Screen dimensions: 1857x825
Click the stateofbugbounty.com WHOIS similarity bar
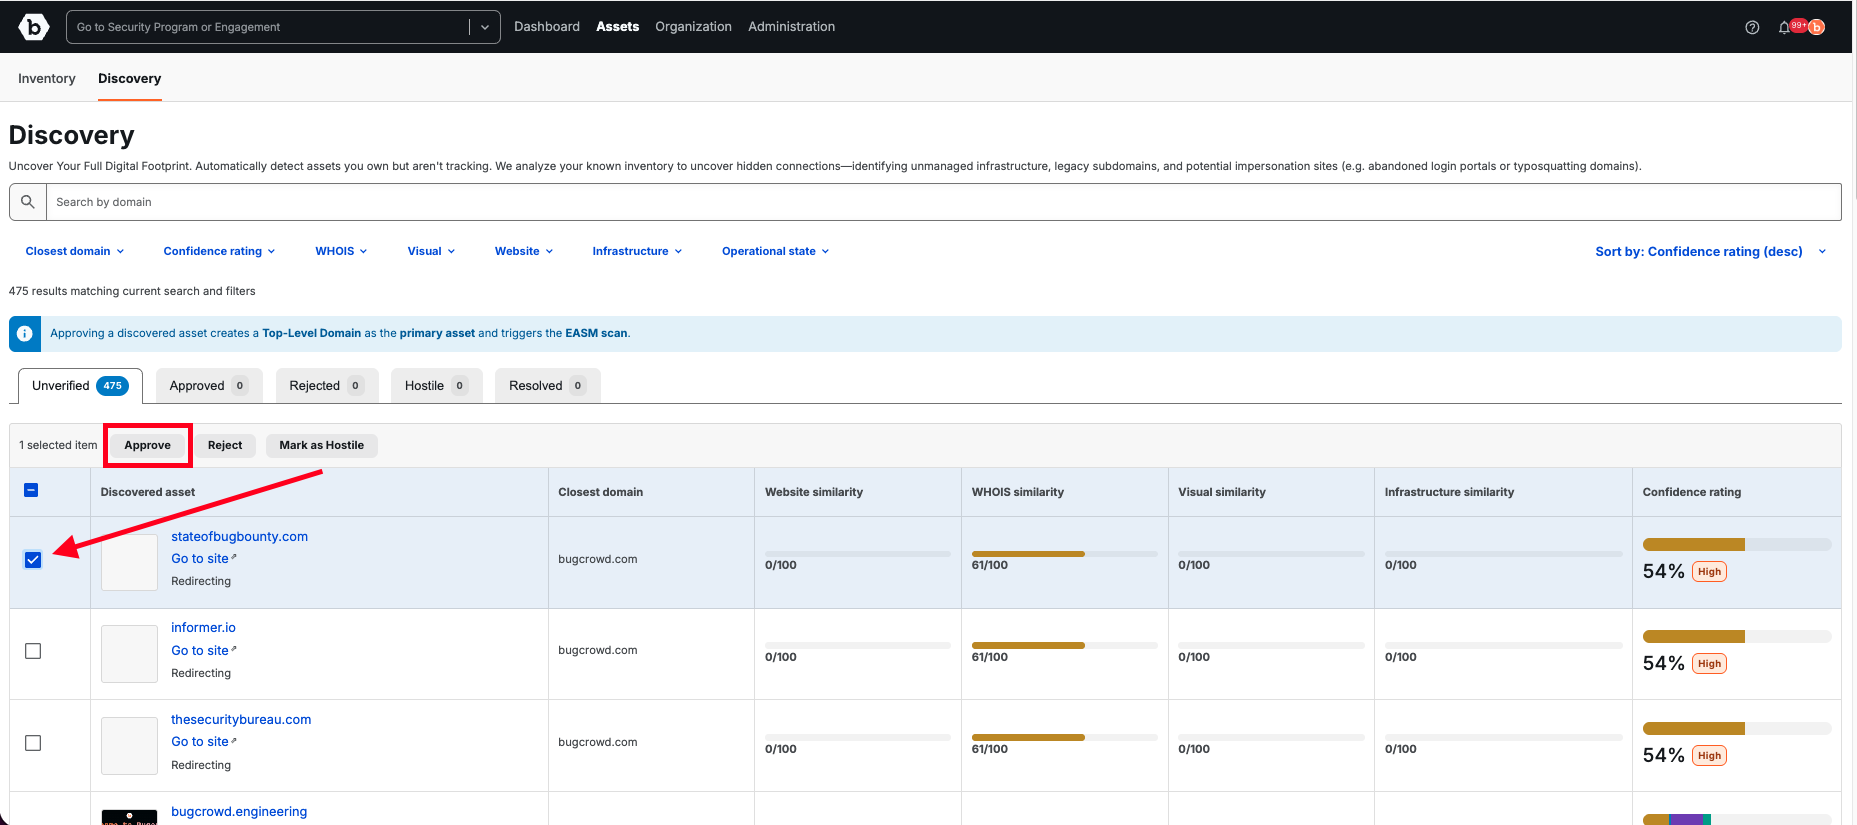1064,554
